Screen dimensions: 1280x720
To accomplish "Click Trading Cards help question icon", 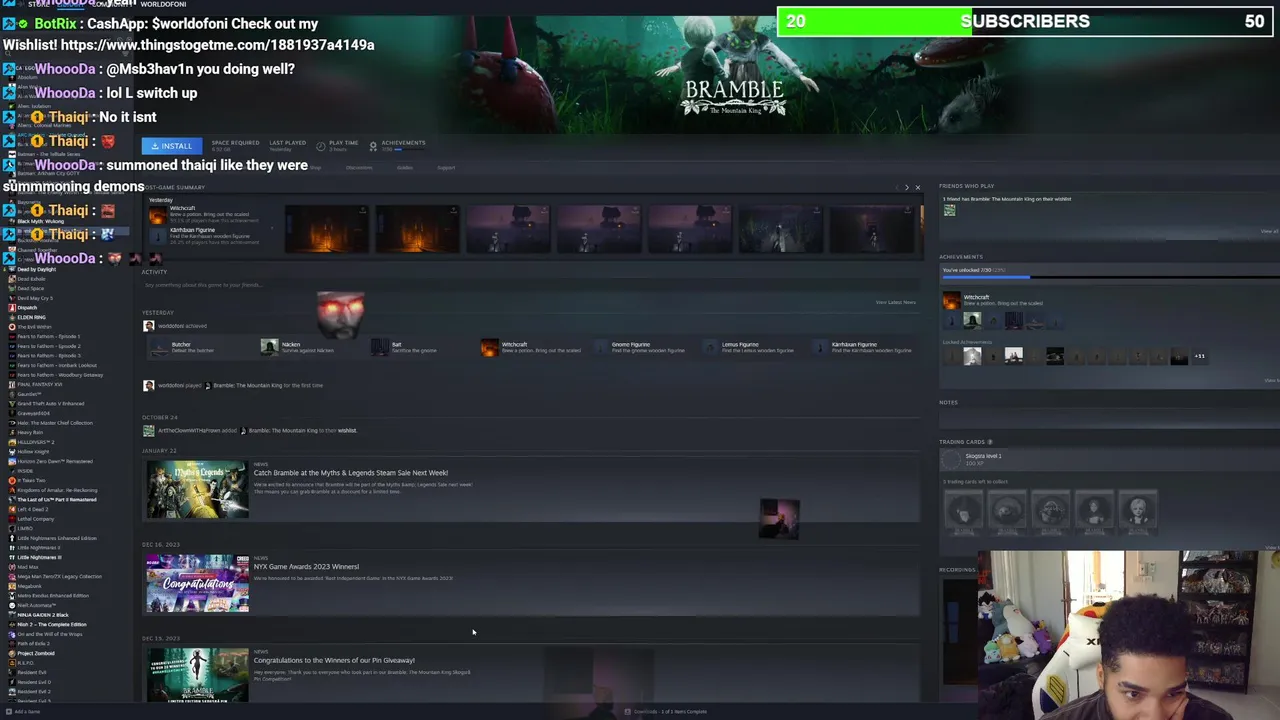I will [990, 442].
